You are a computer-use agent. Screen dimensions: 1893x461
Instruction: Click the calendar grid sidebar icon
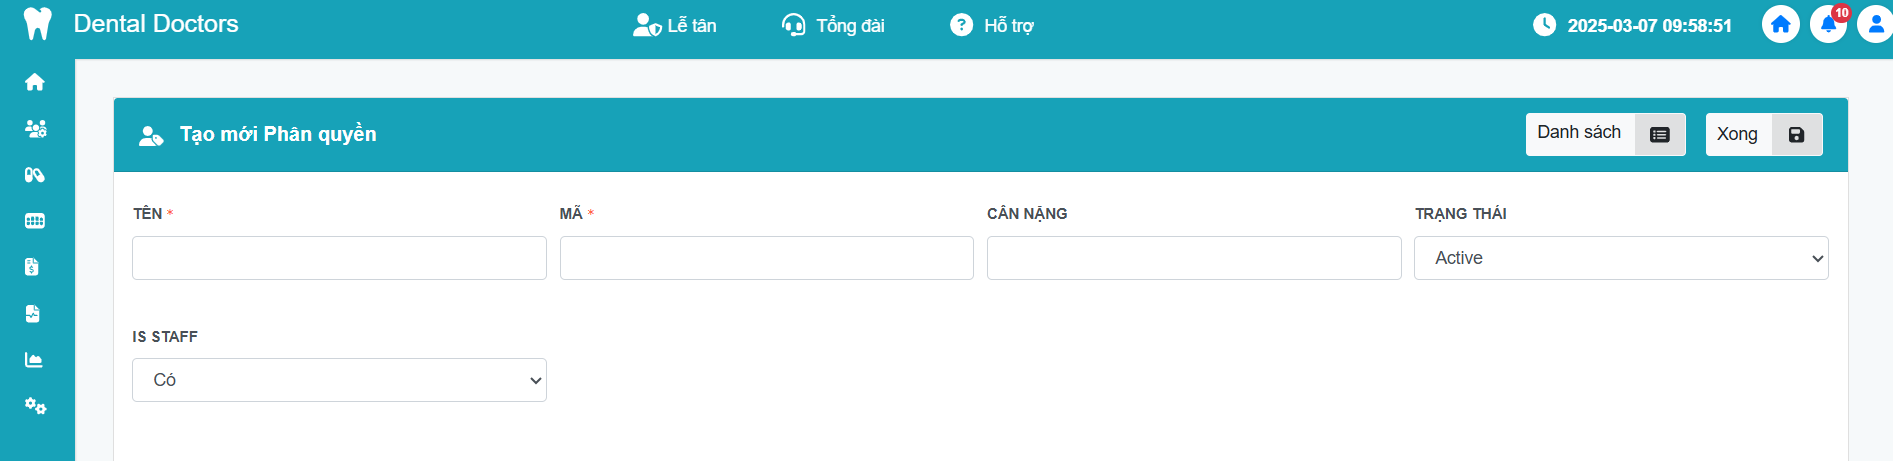pyautogui.click(x=35, y=221)
